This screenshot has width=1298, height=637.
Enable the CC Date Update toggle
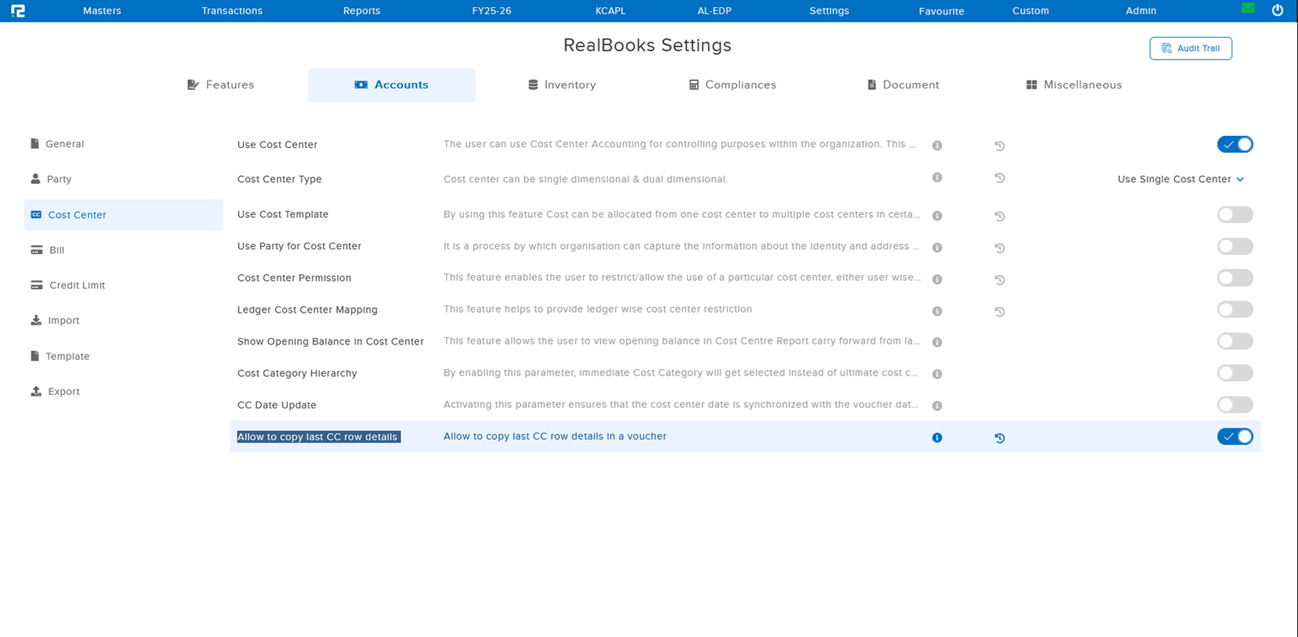(1235, 405)
